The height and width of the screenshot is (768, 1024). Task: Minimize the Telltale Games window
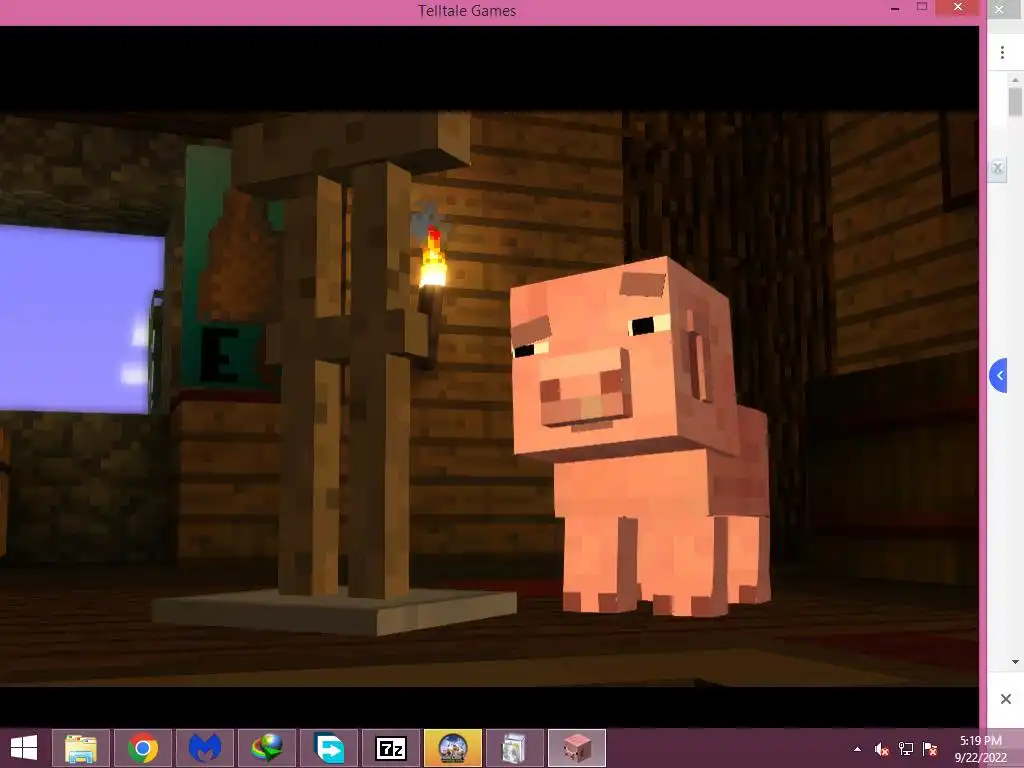point(895,8)
